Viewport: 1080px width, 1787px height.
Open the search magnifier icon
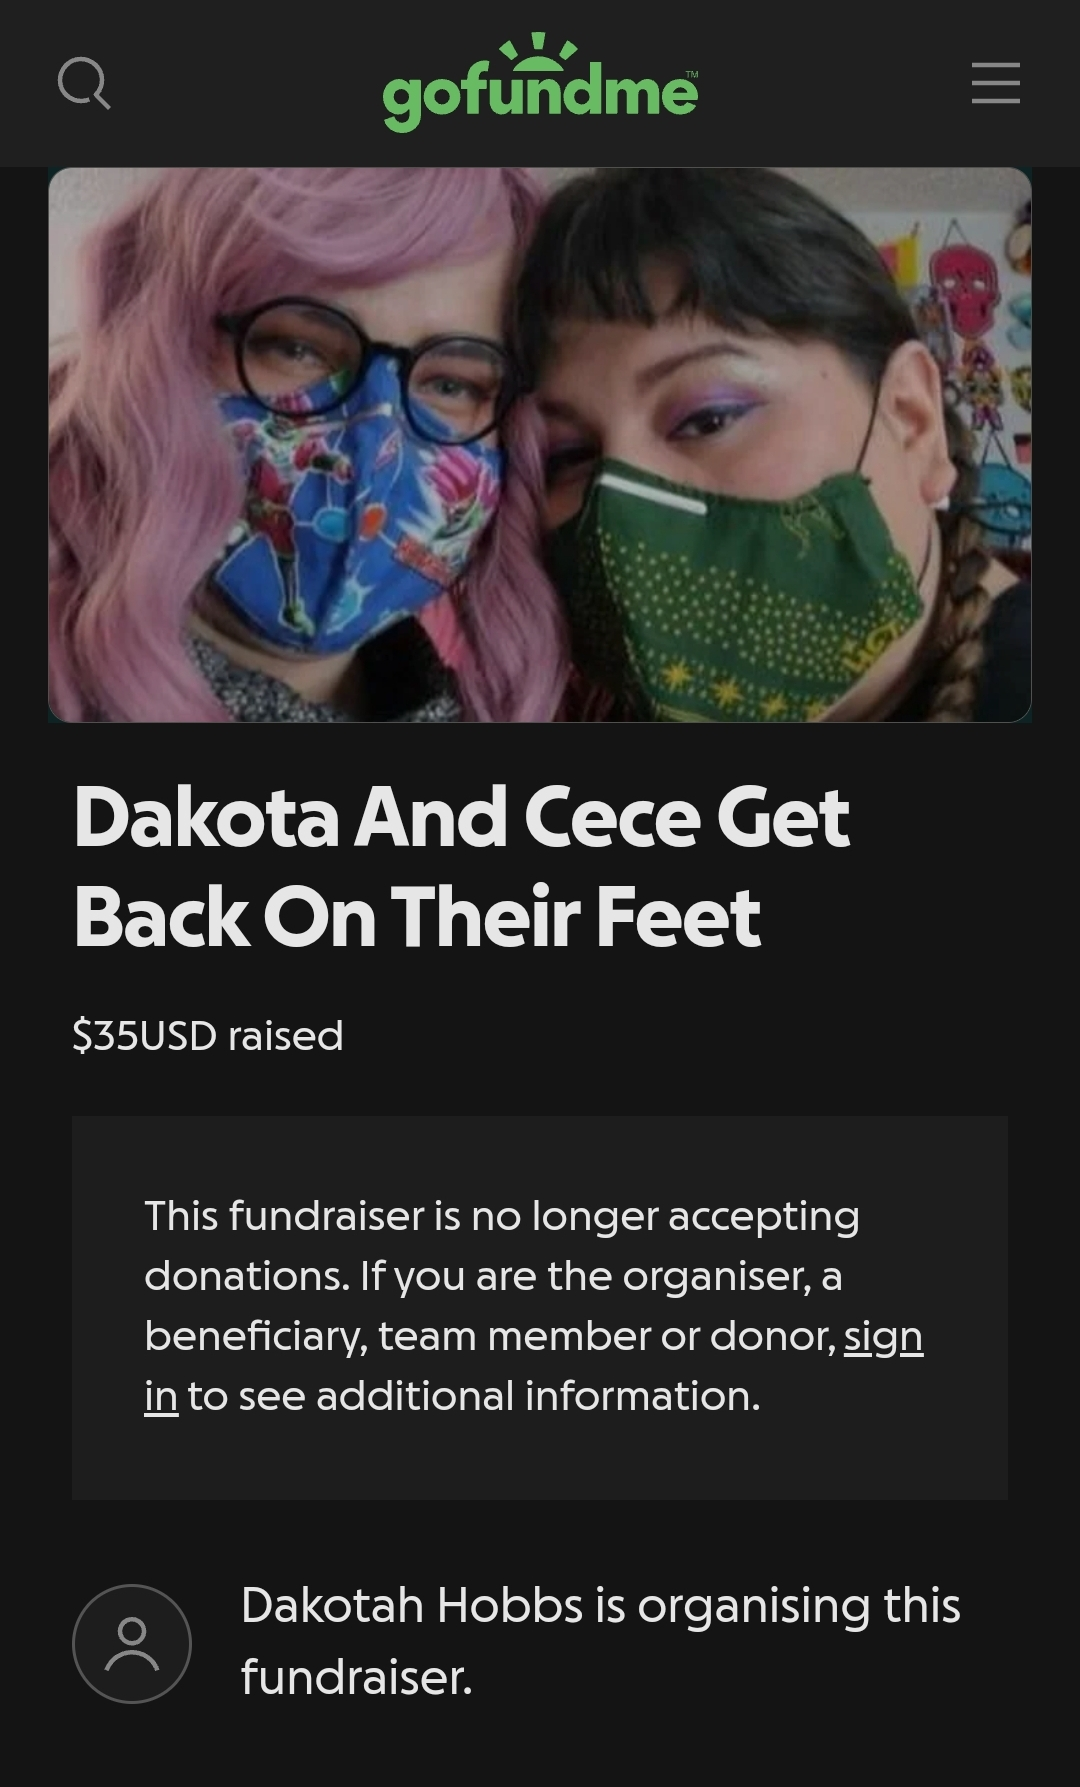[84, 83]
